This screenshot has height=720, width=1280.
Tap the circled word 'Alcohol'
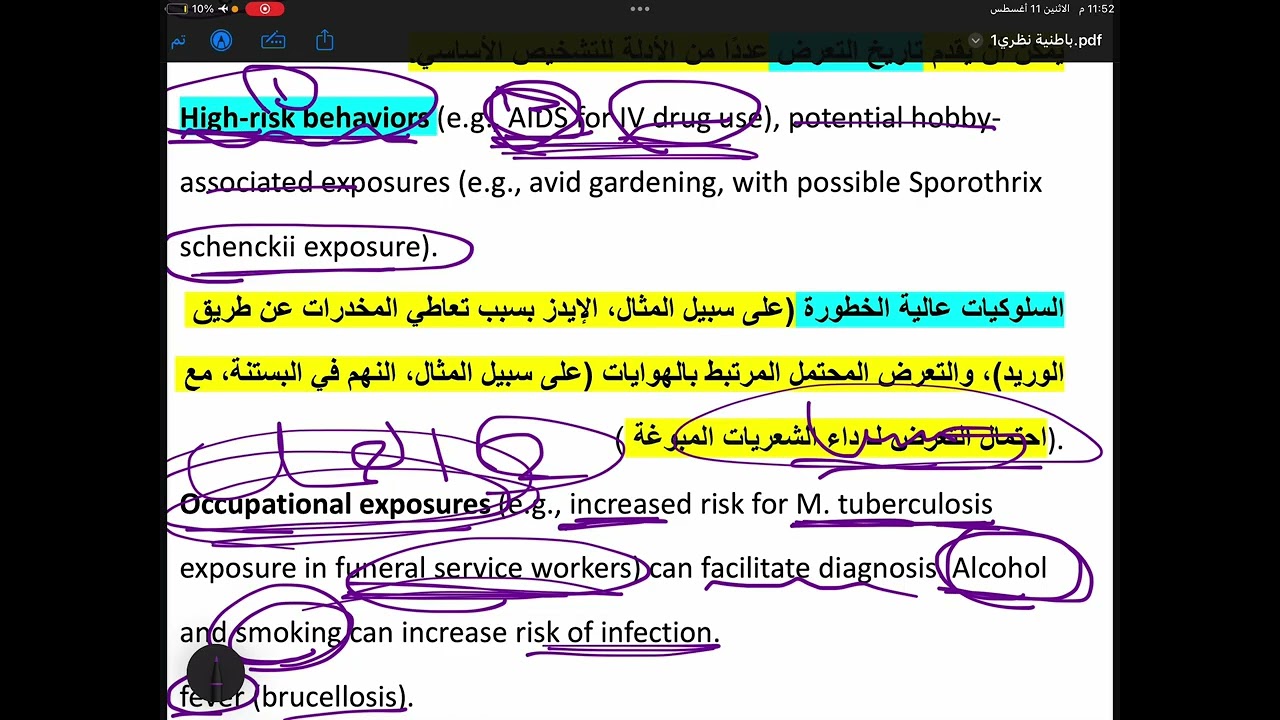pos(999,568)
